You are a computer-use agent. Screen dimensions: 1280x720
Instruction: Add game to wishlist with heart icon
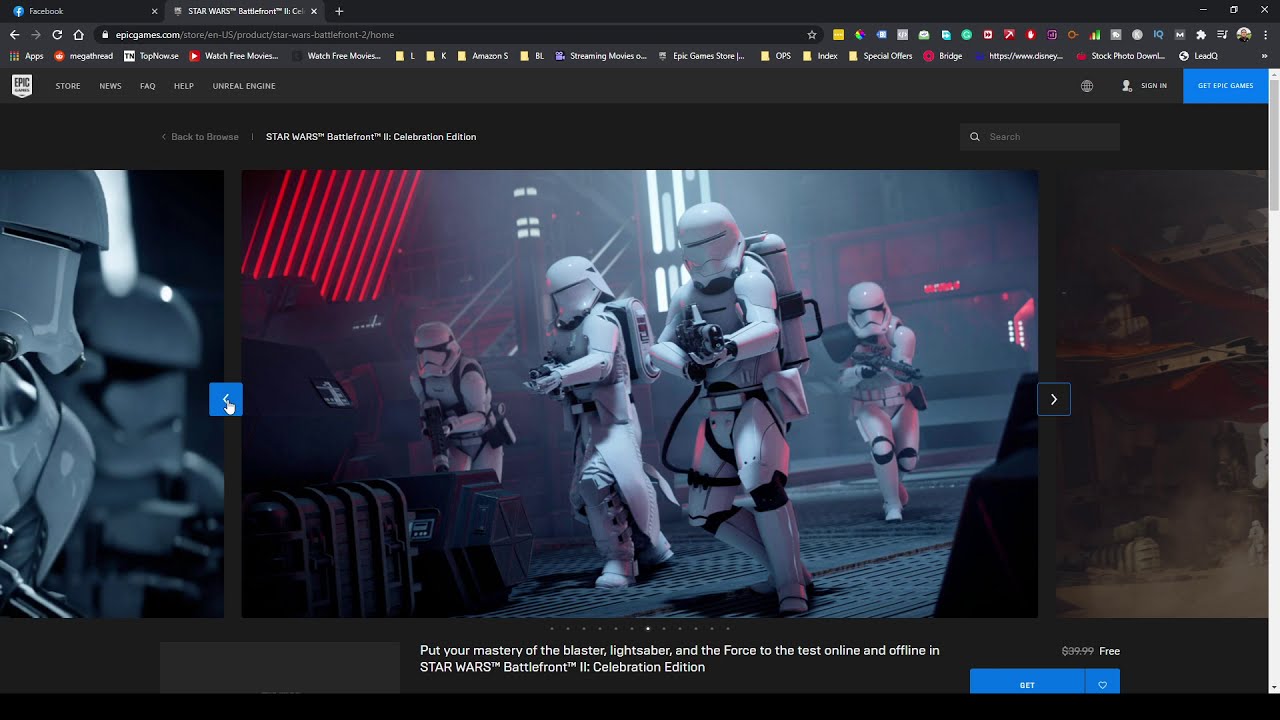[1102, 684]
